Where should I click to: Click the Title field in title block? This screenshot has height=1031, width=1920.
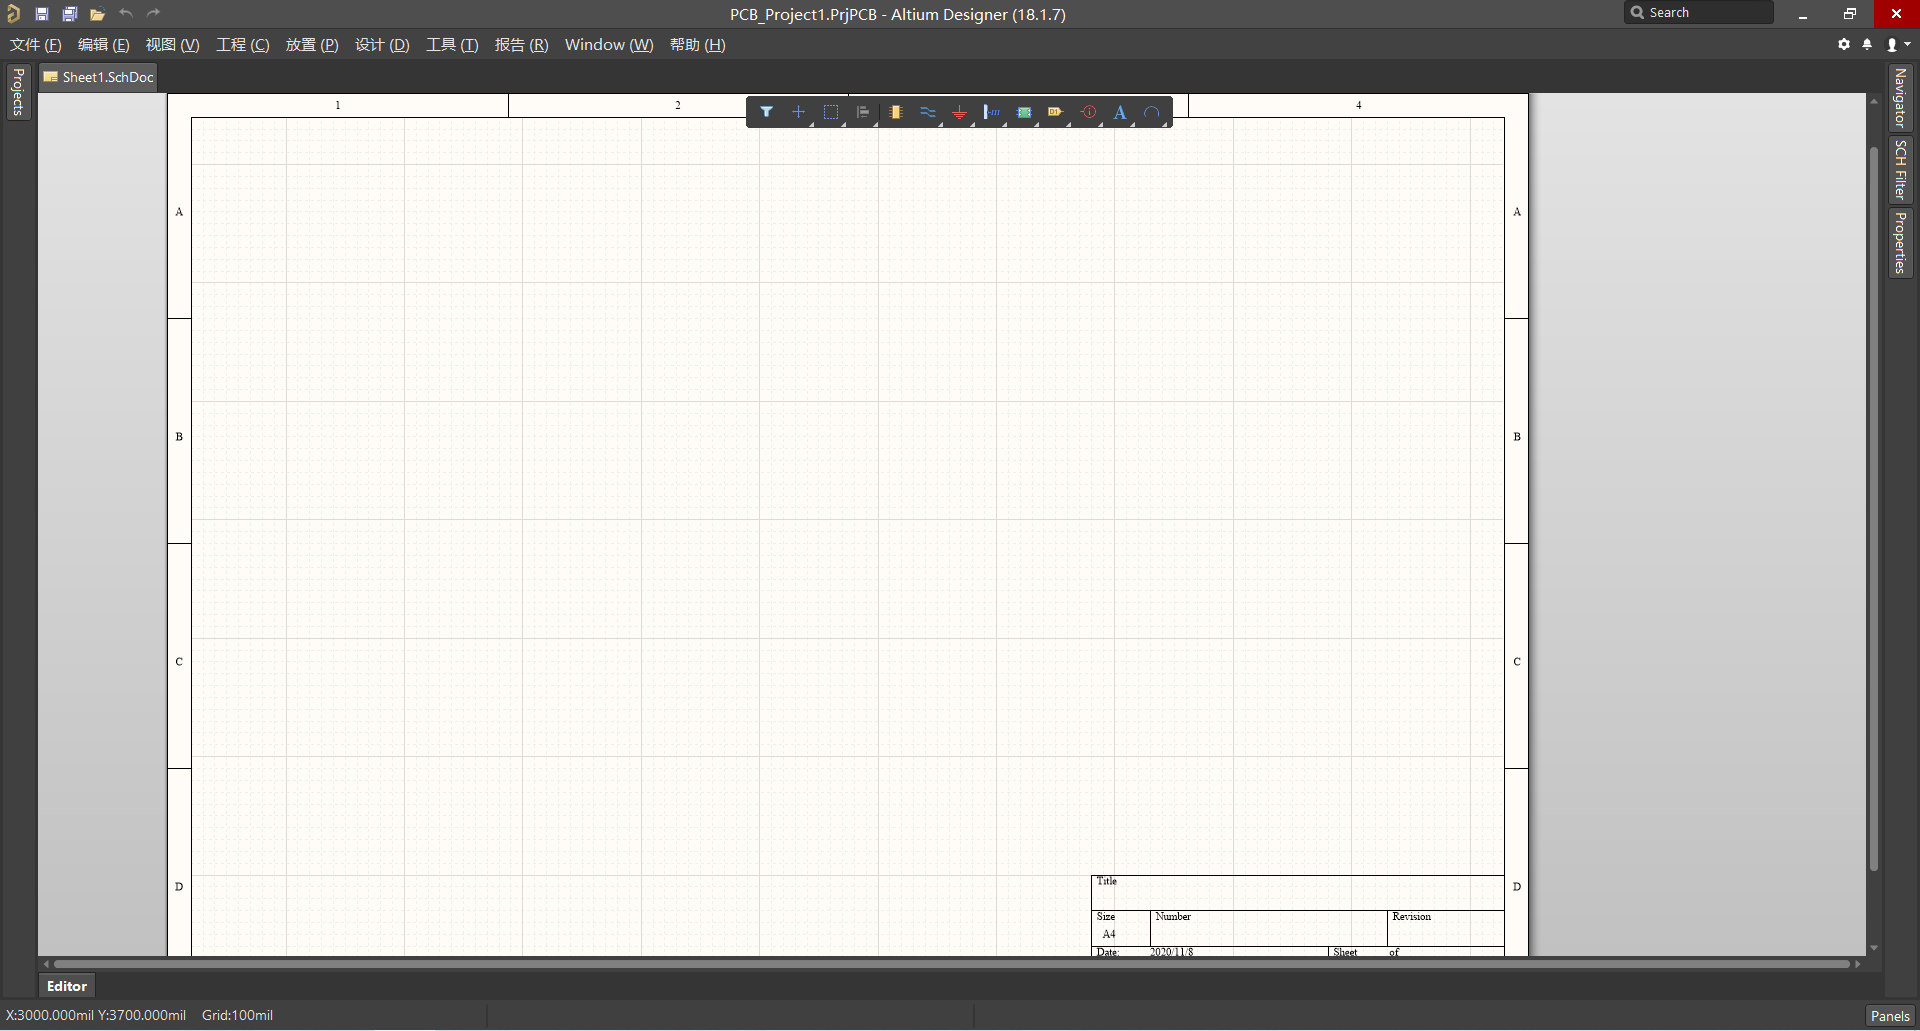(x=1298, y=893)
